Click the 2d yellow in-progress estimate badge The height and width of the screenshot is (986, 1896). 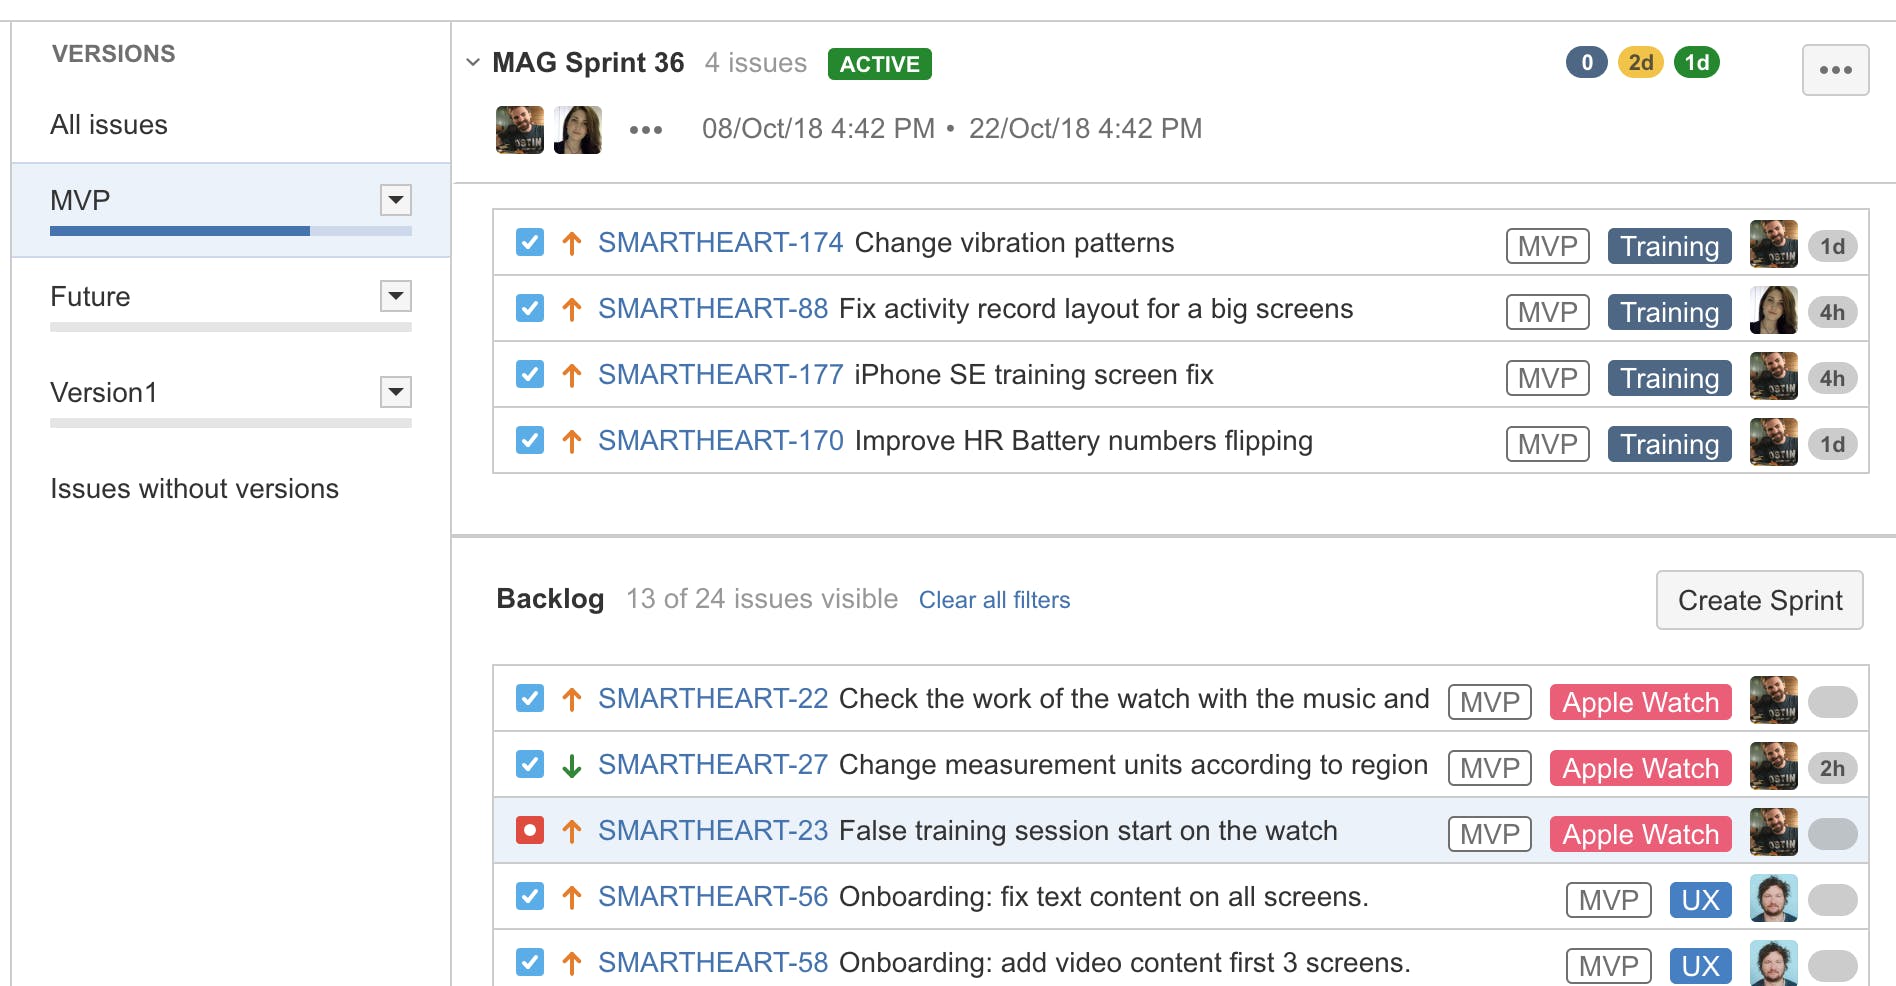tap(1640, 62)
